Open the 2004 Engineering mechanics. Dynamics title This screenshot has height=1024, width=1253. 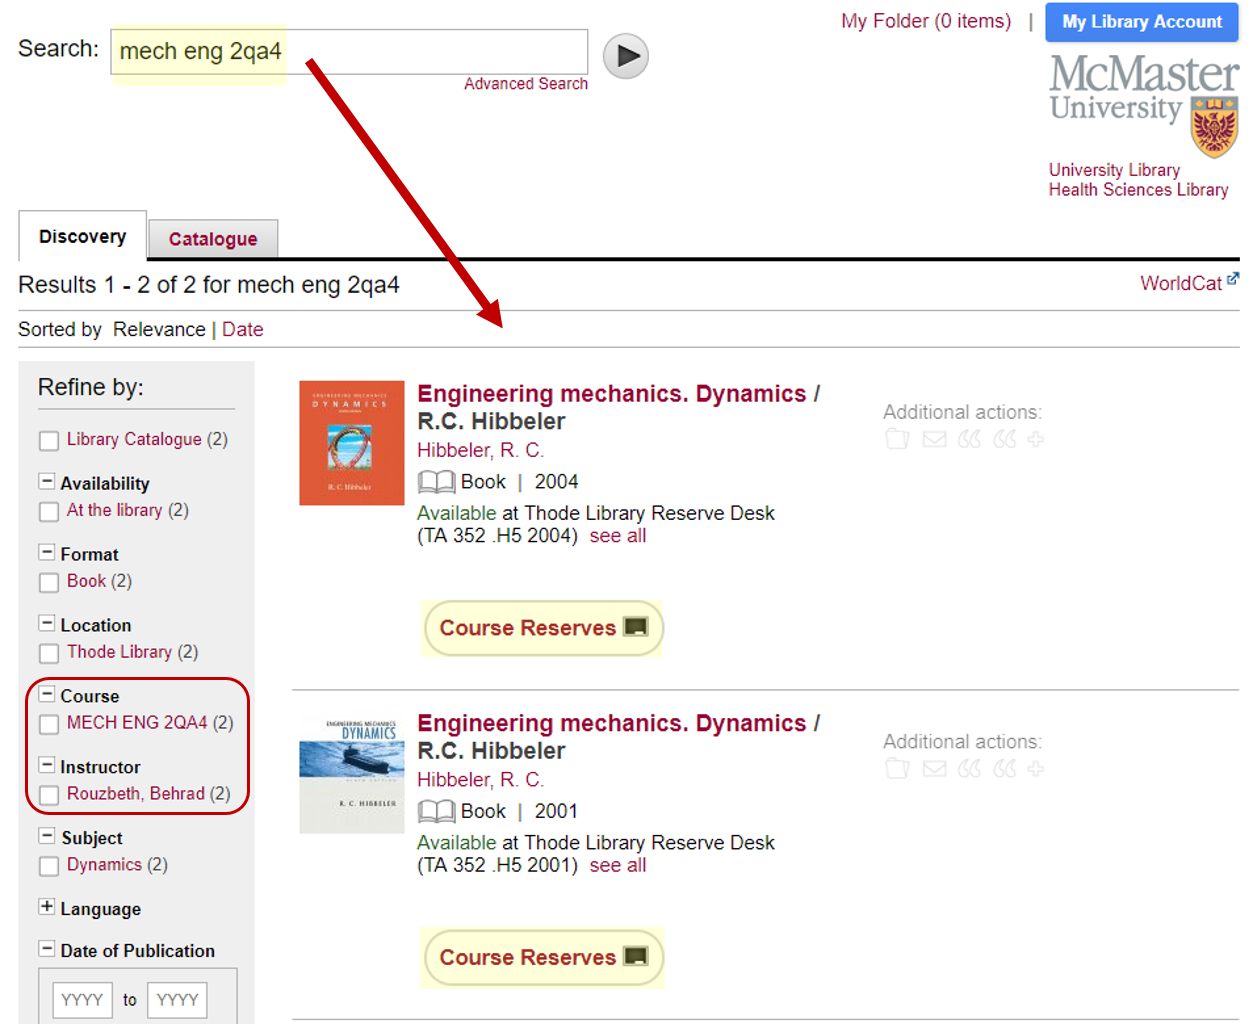[x=612, y=394]
